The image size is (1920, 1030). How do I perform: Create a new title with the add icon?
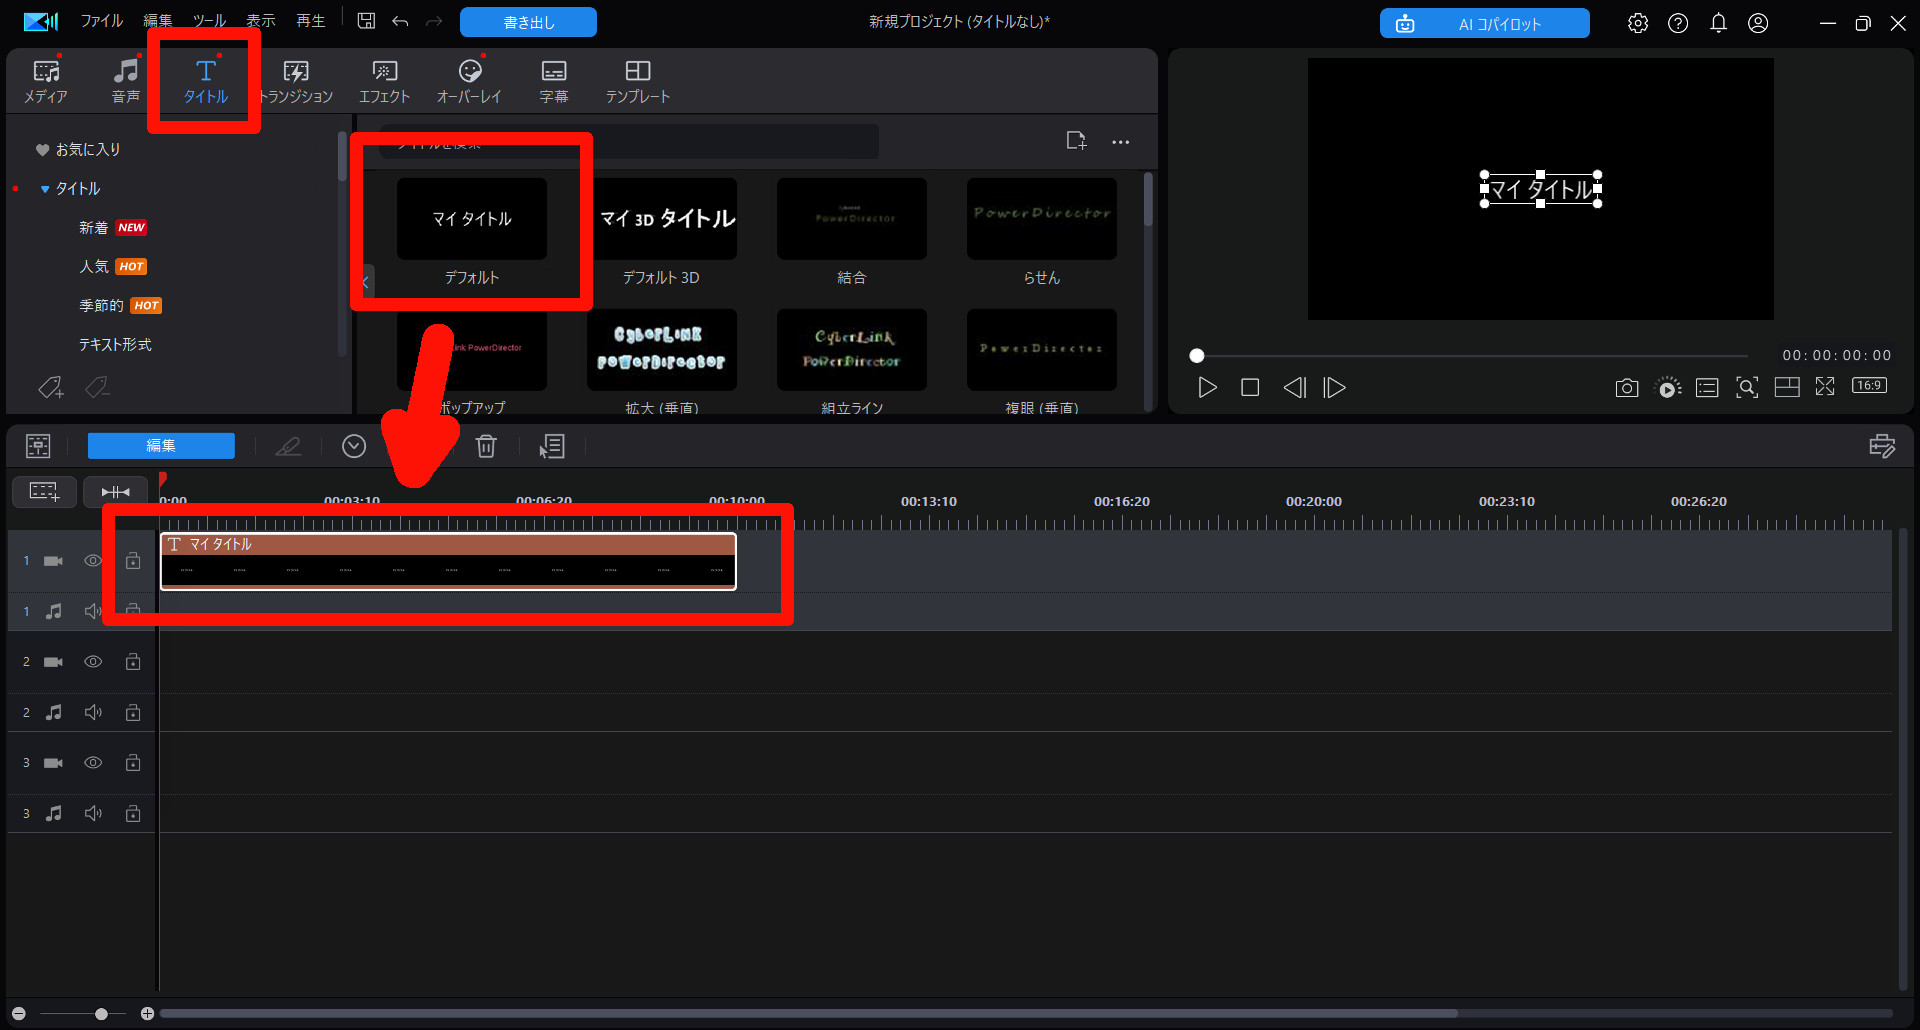point(1076,140)
